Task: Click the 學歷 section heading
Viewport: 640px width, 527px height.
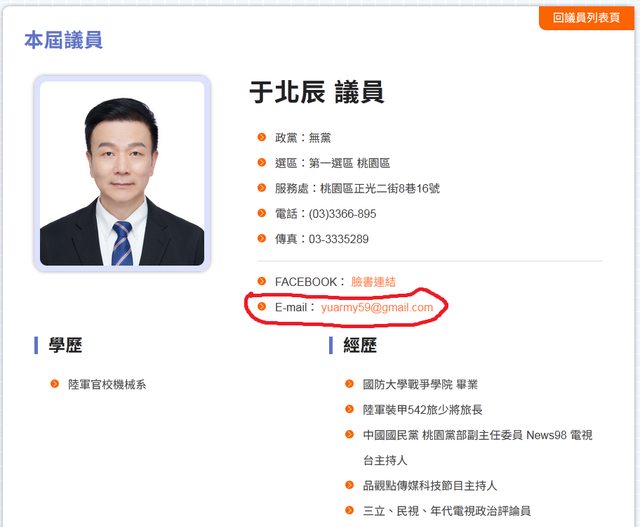Action: tap(65, 345)
